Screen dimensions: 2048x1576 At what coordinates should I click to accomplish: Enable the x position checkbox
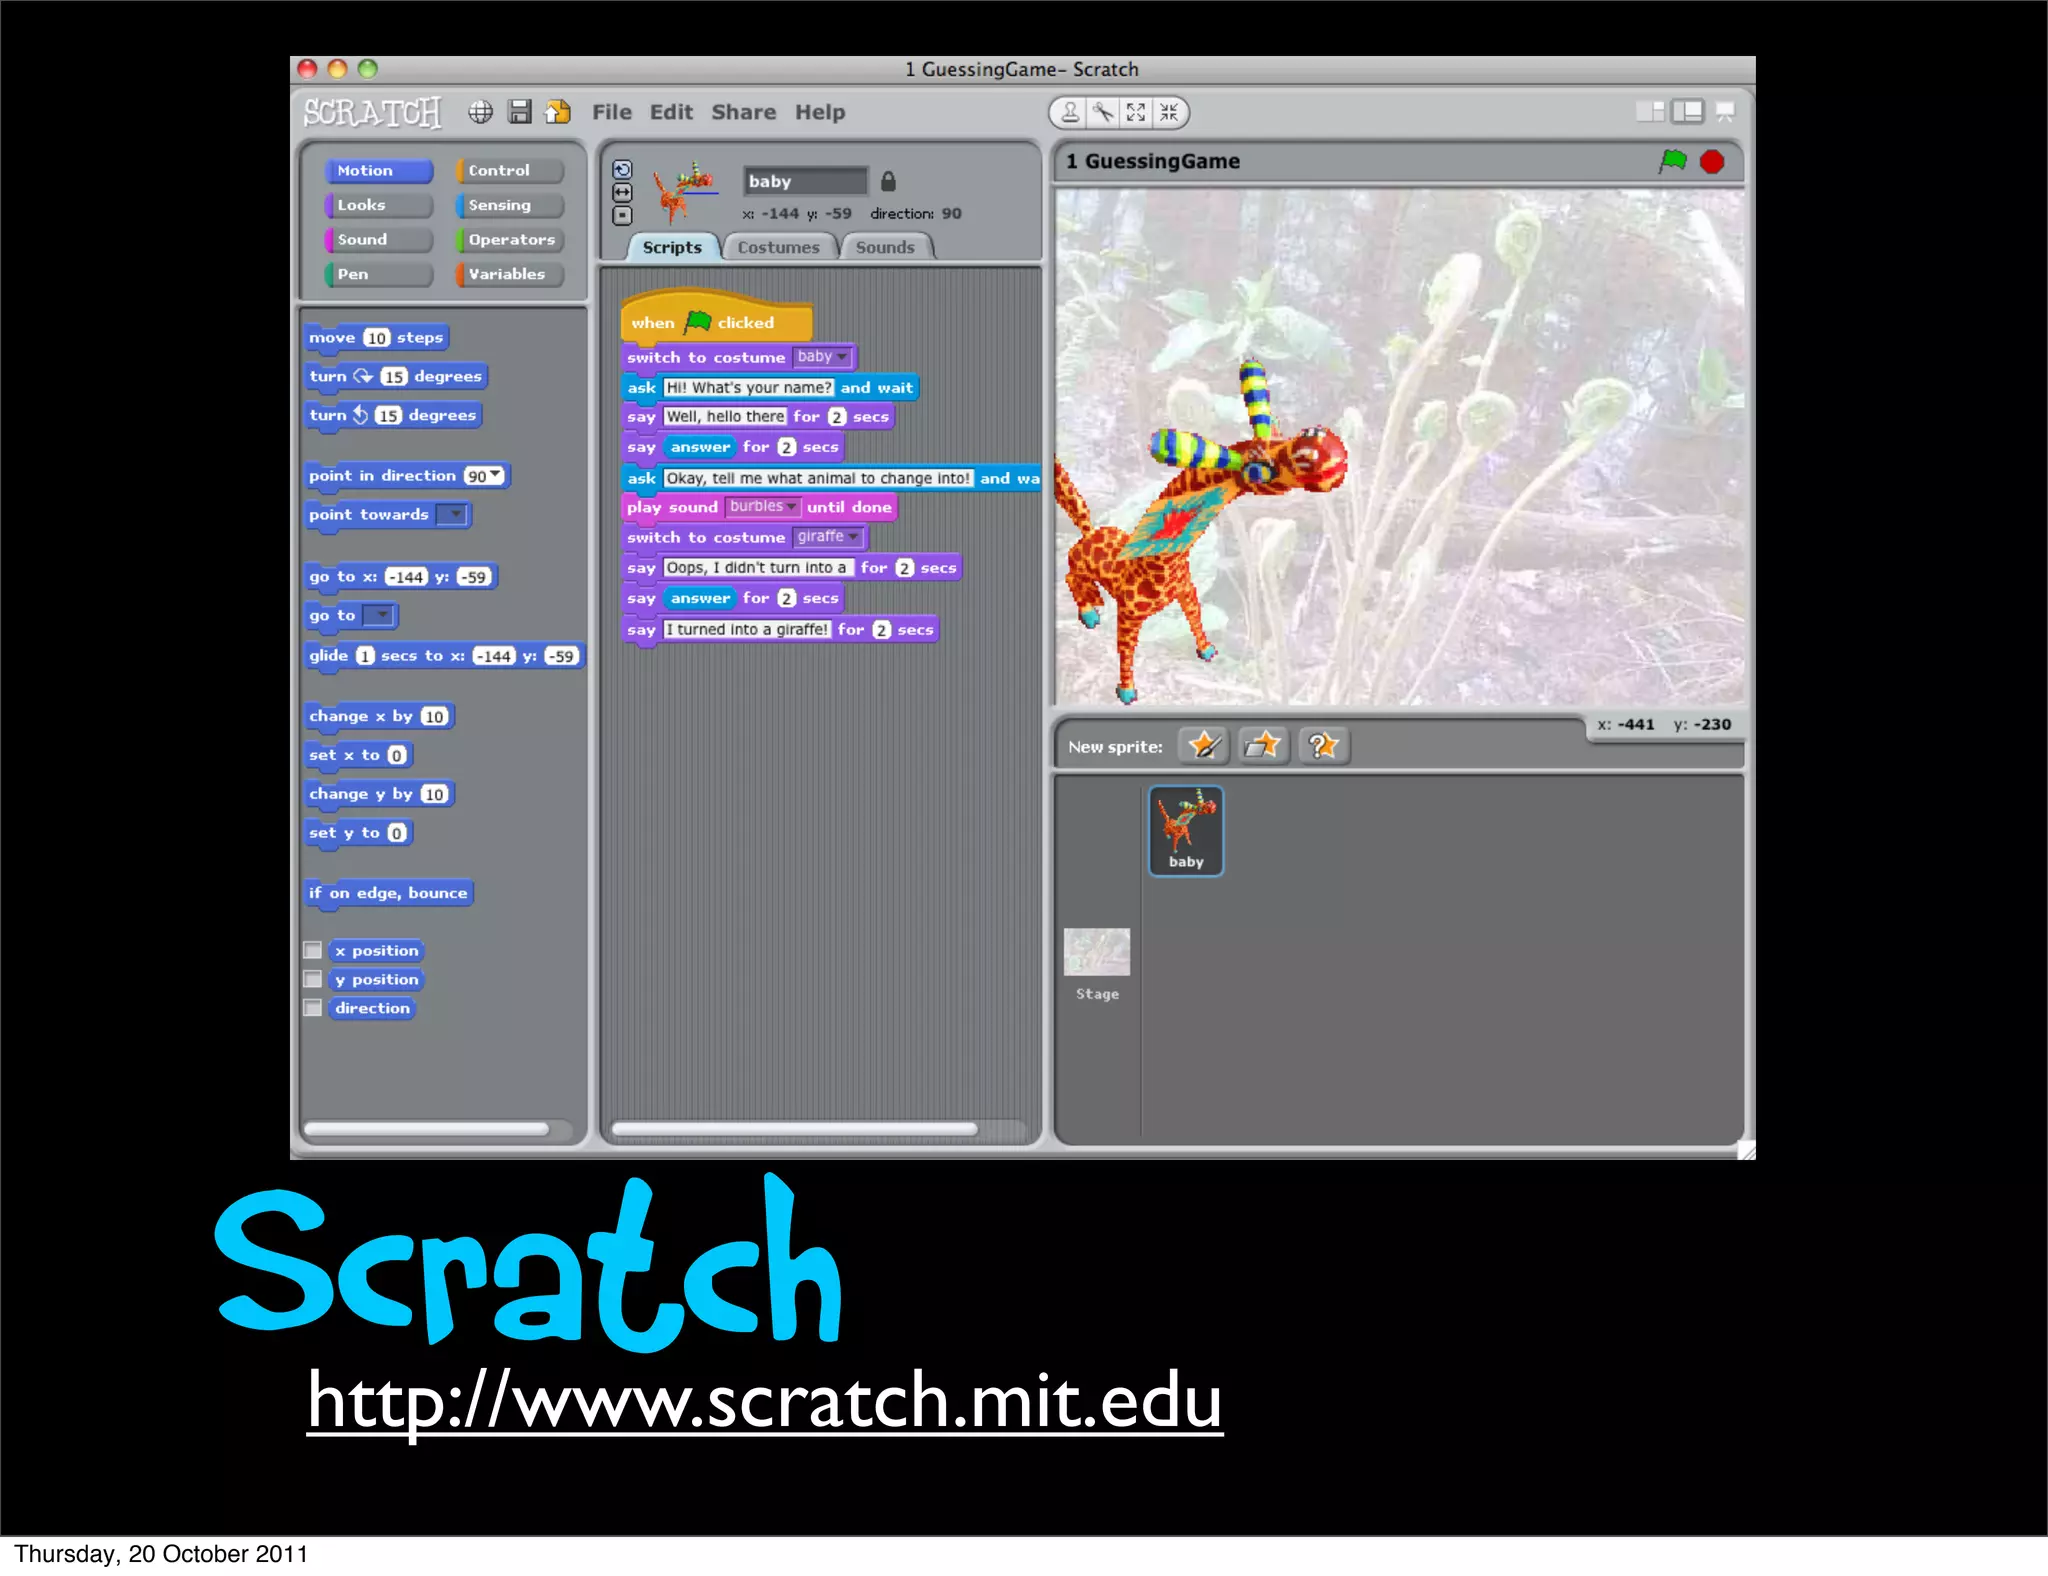(x=313, y=950)
